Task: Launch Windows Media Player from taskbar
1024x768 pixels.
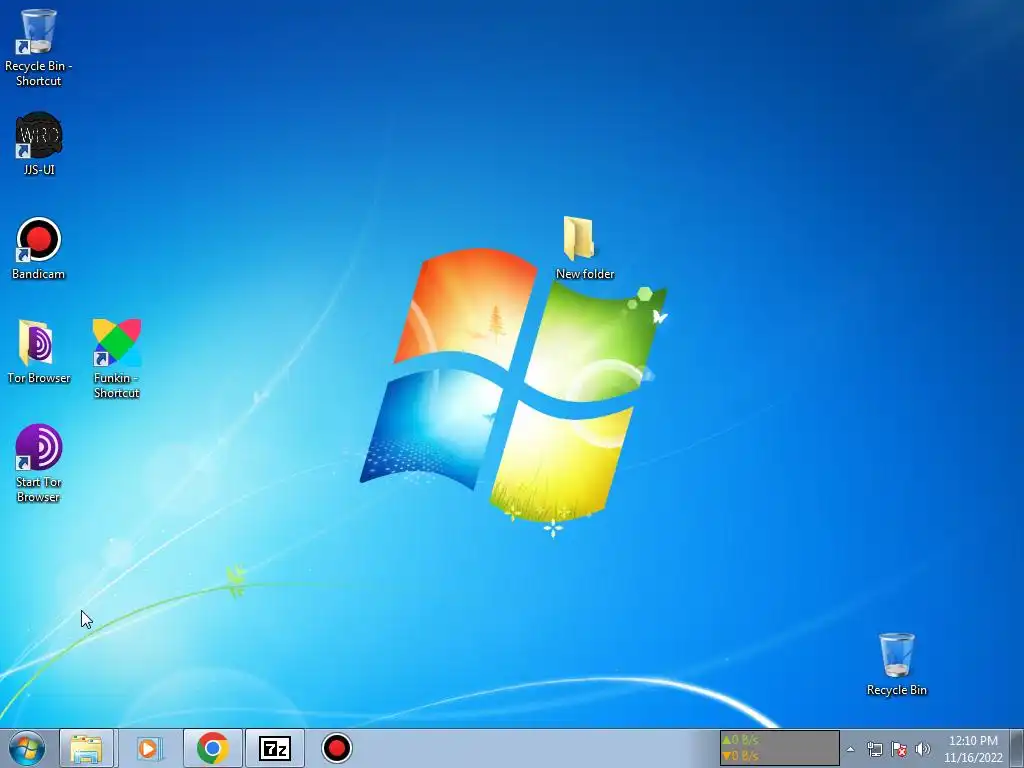Action: pos(149,748)
